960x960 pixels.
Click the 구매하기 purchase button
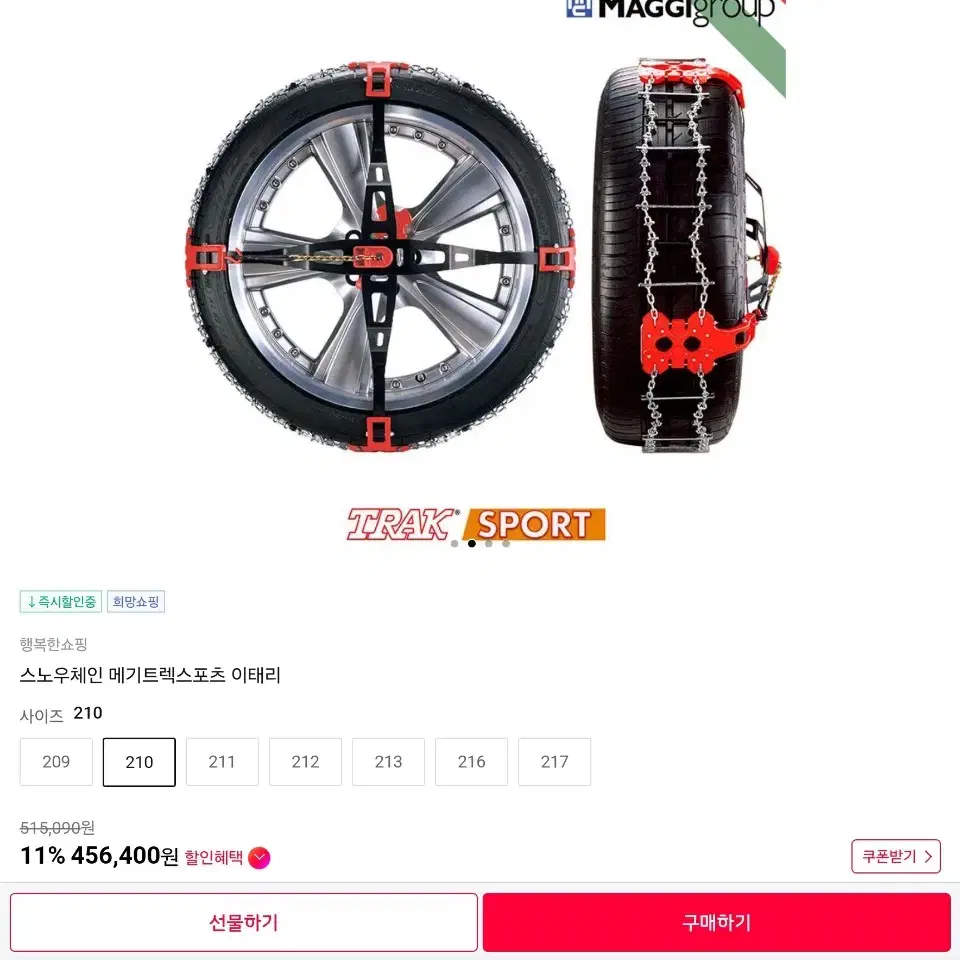point(716,922)
